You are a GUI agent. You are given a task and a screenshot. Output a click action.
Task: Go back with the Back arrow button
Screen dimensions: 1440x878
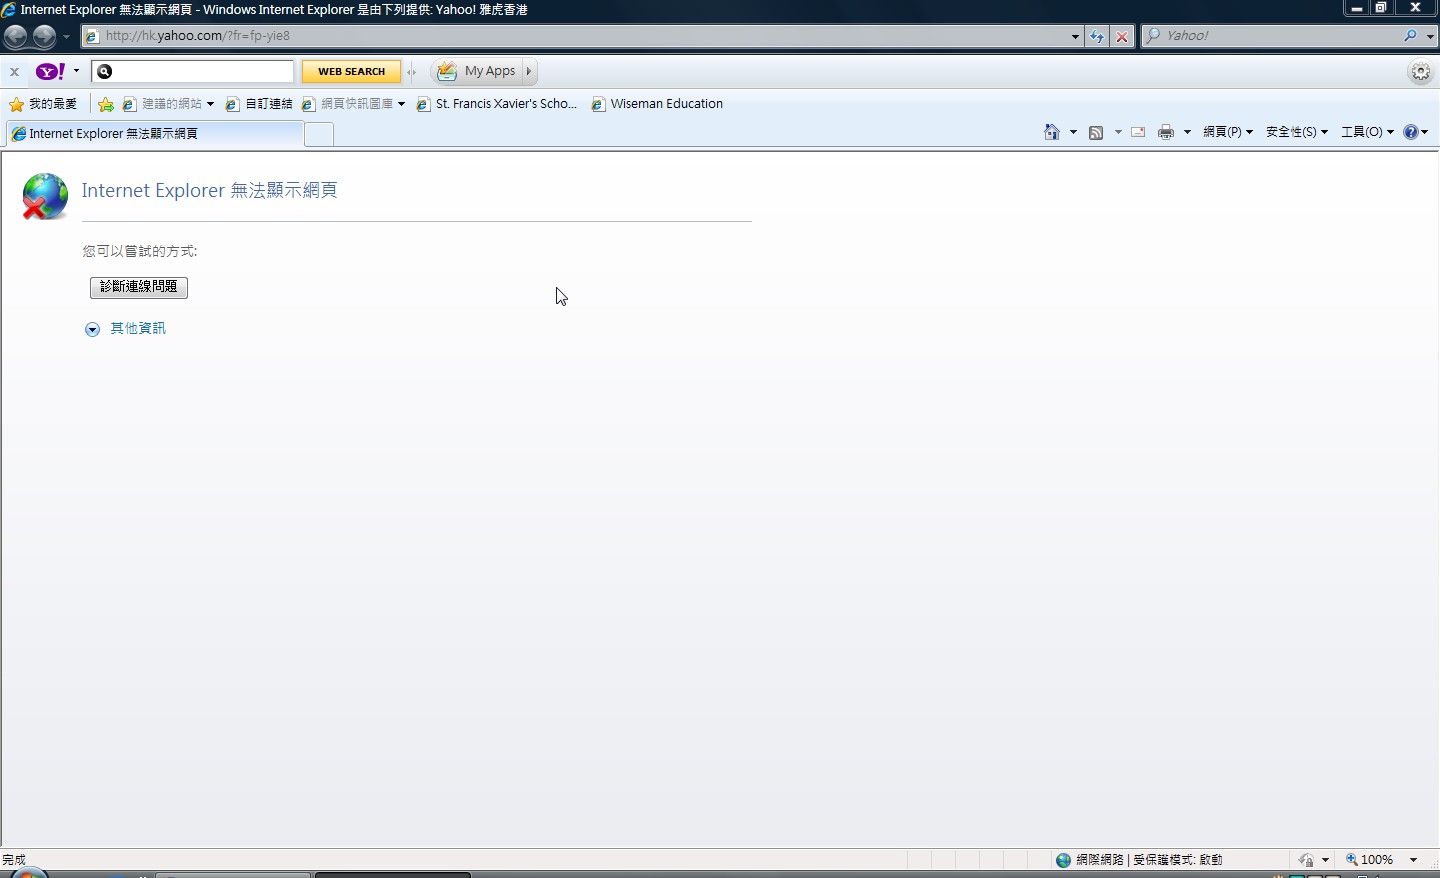pos(15,37)
